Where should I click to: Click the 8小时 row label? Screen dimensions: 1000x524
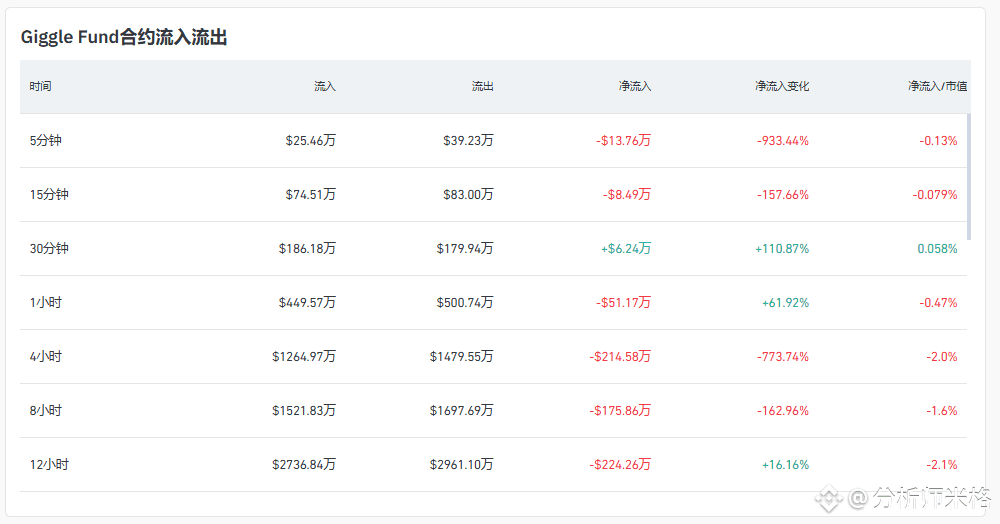pos(46,411)
